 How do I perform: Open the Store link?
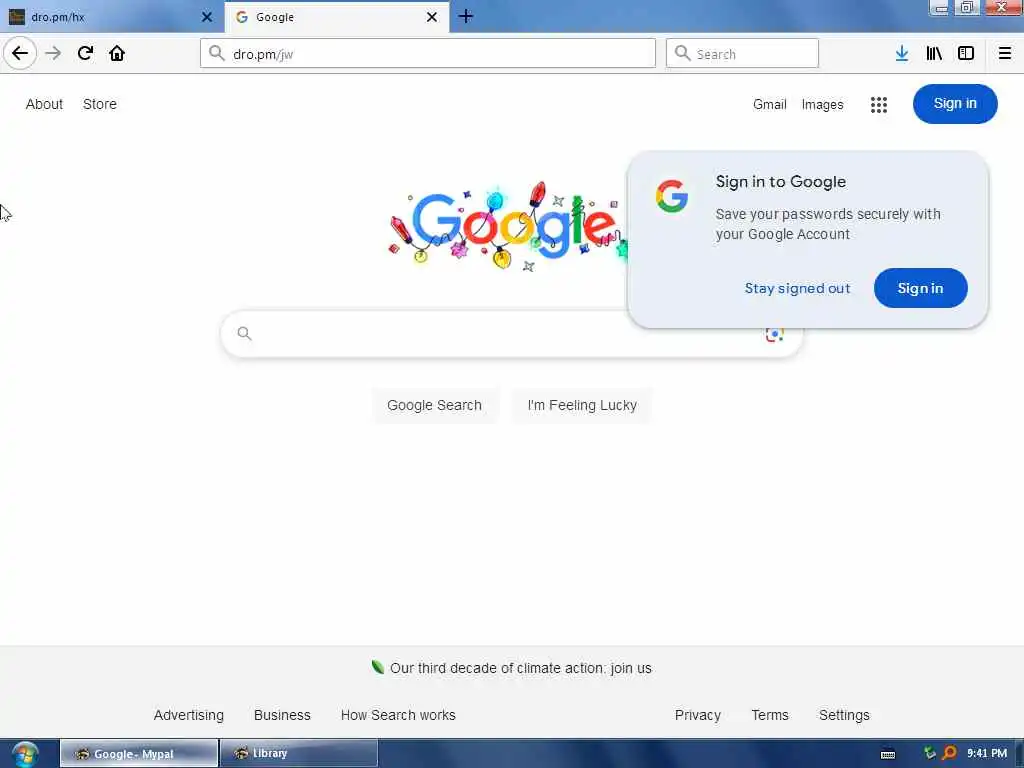(100, 104)
